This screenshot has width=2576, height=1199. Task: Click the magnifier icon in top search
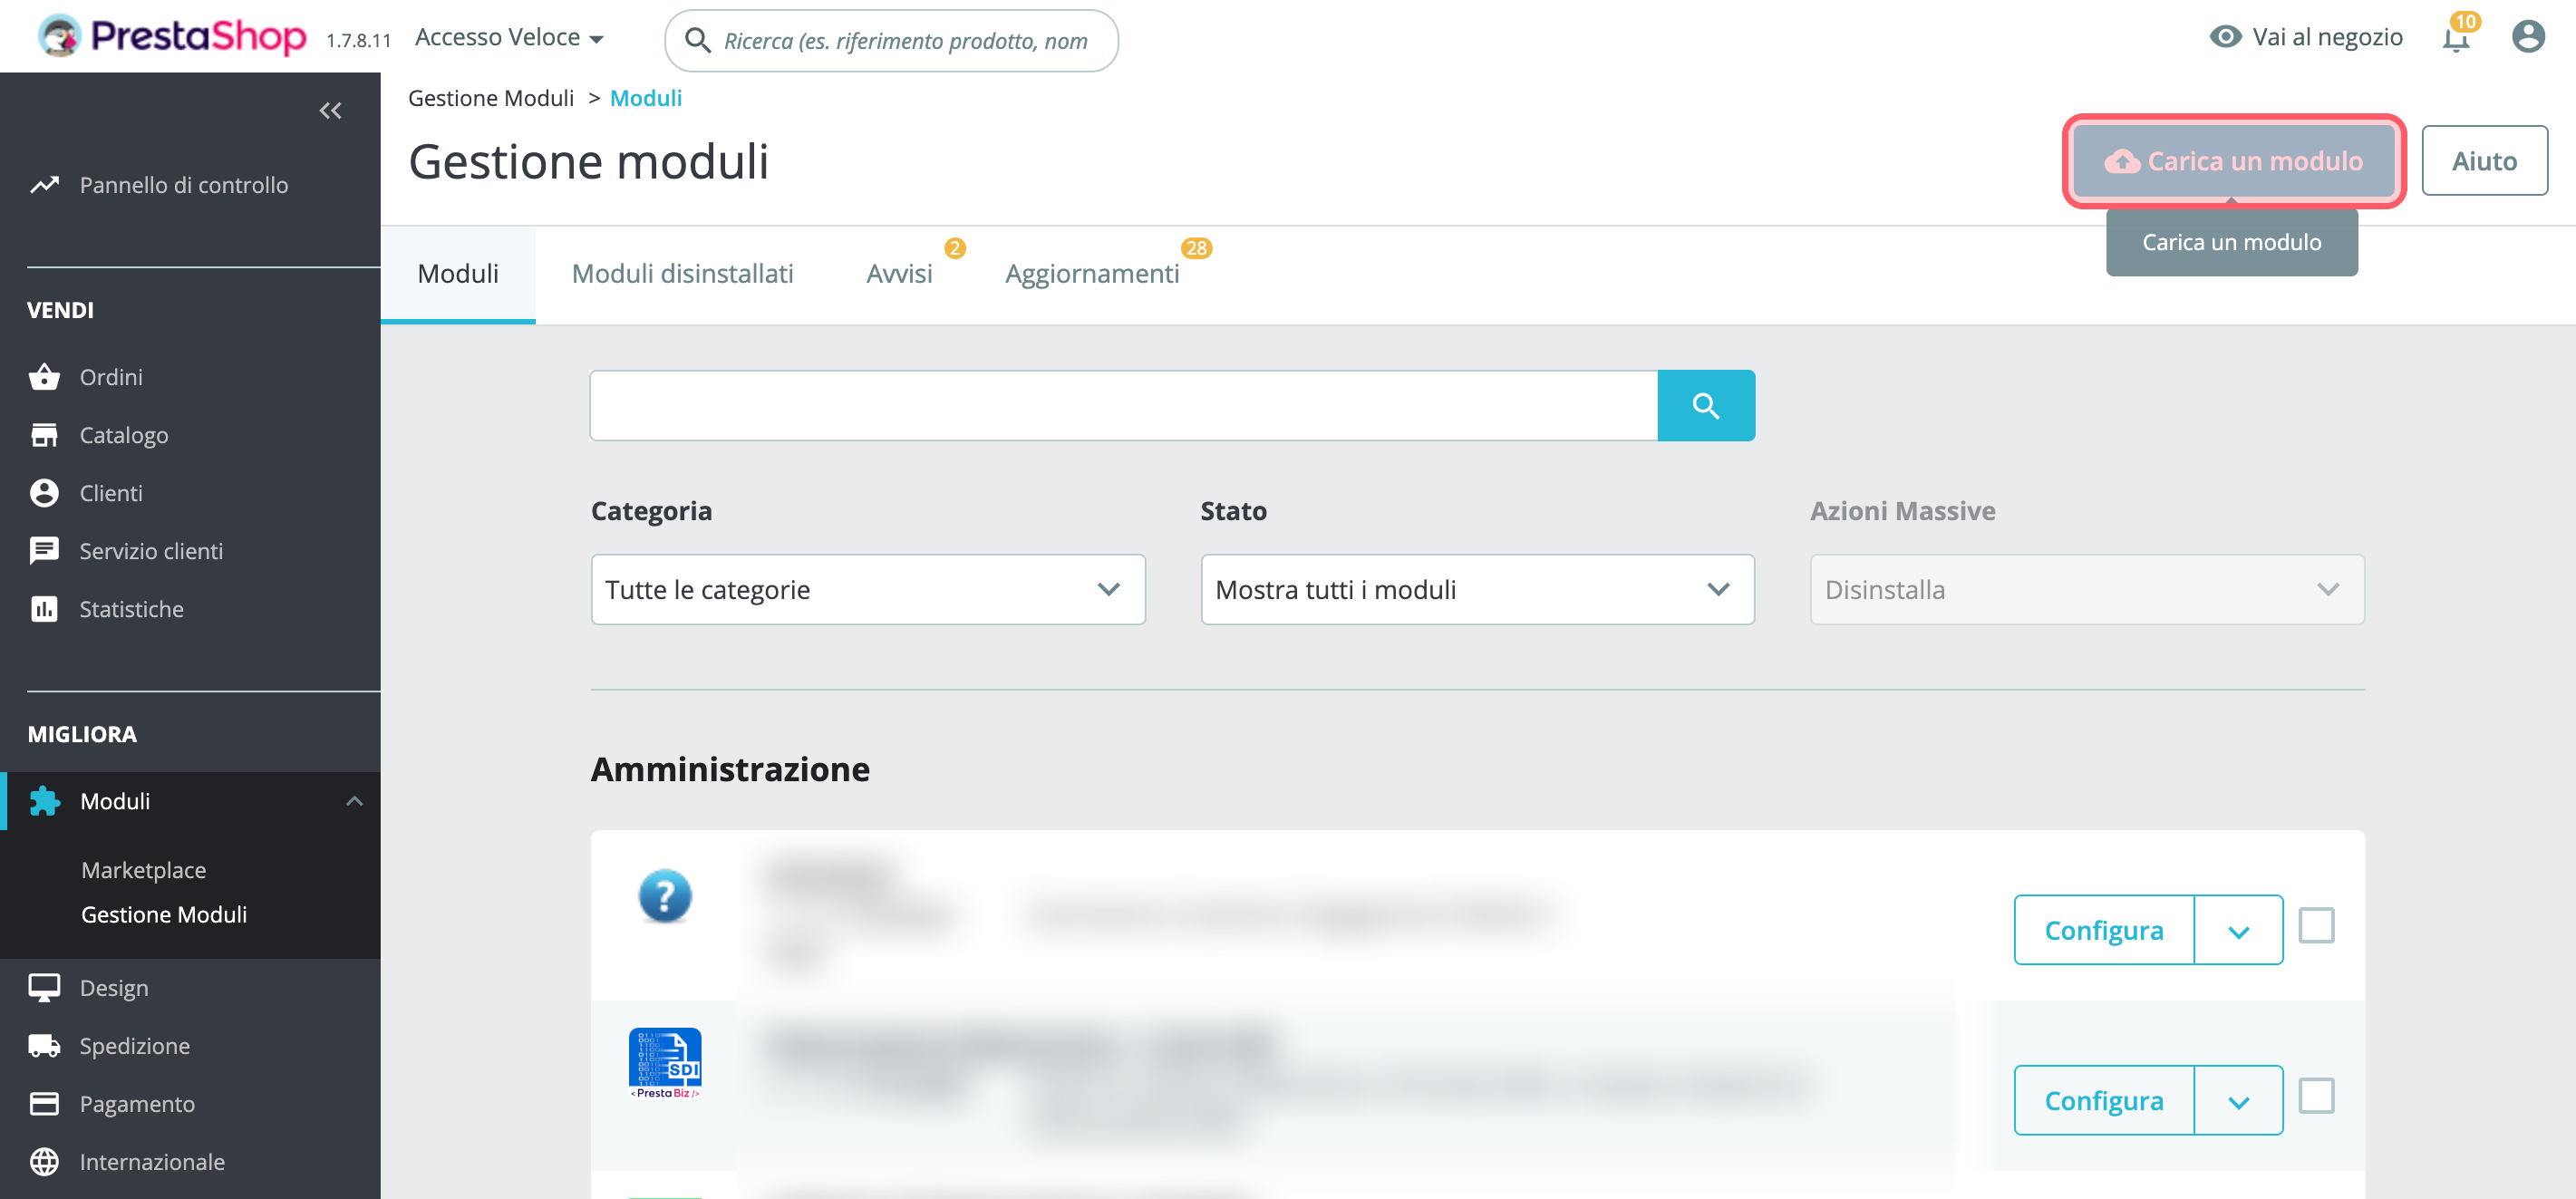tap(697, 41)
